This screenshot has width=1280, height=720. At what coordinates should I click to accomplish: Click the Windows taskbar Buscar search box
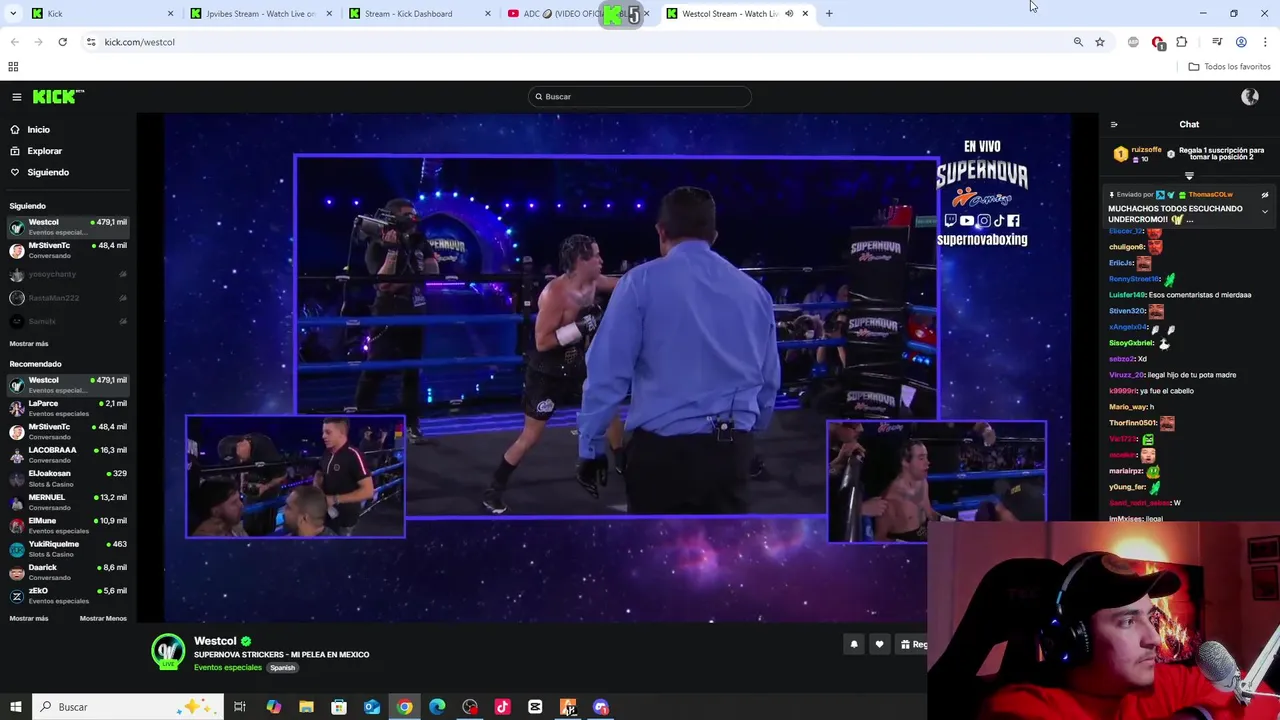(x=128, y=707)
